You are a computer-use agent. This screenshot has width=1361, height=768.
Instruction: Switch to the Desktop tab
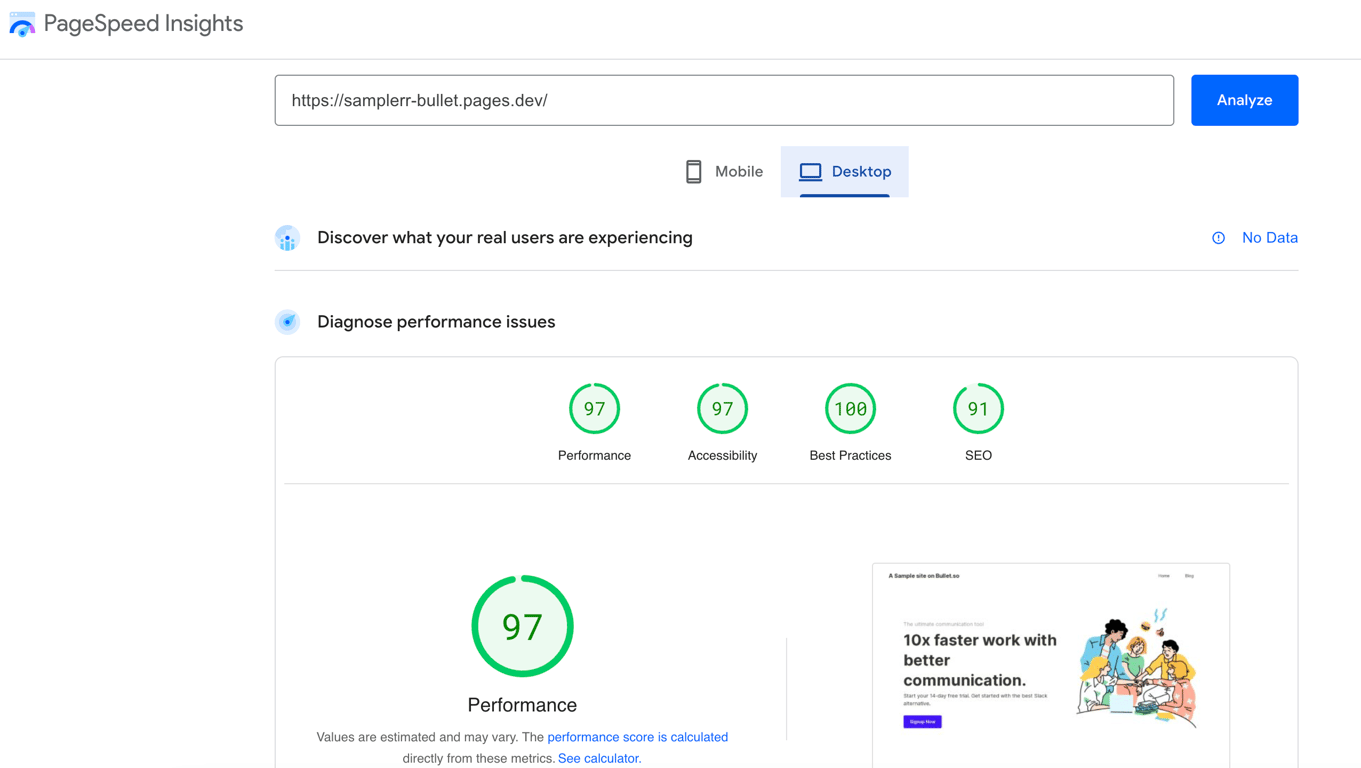coord(845,172)
